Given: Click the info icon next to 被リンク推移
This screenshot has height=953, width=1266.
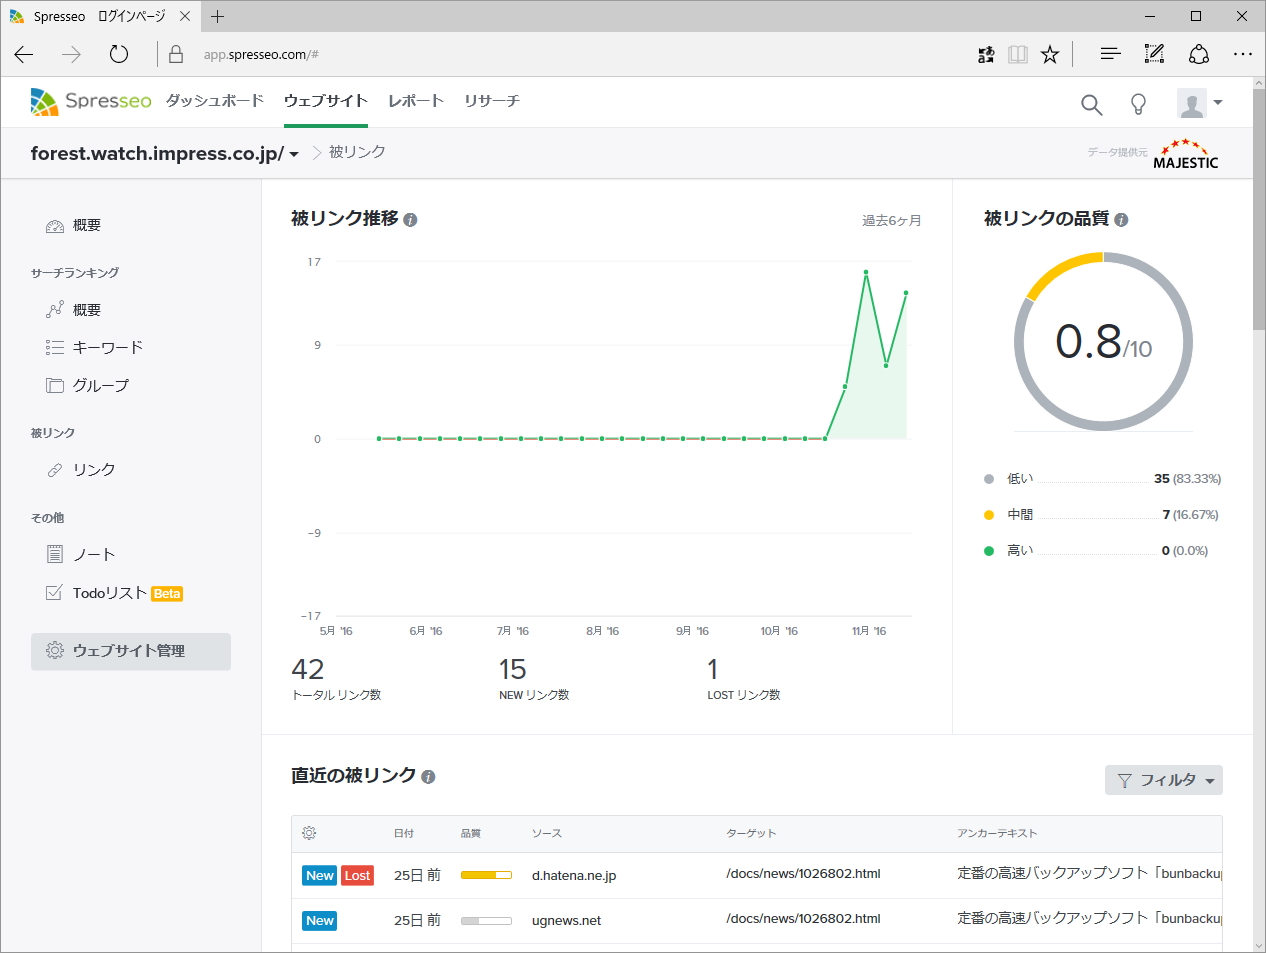Looking at the screenshot, I should coord(409,218).
